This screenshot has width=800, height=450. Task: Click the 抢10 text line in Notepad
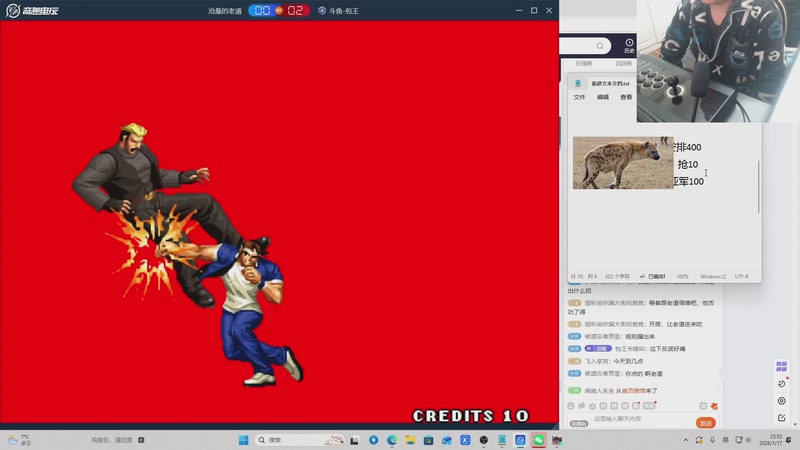click(x=688, y=164)
